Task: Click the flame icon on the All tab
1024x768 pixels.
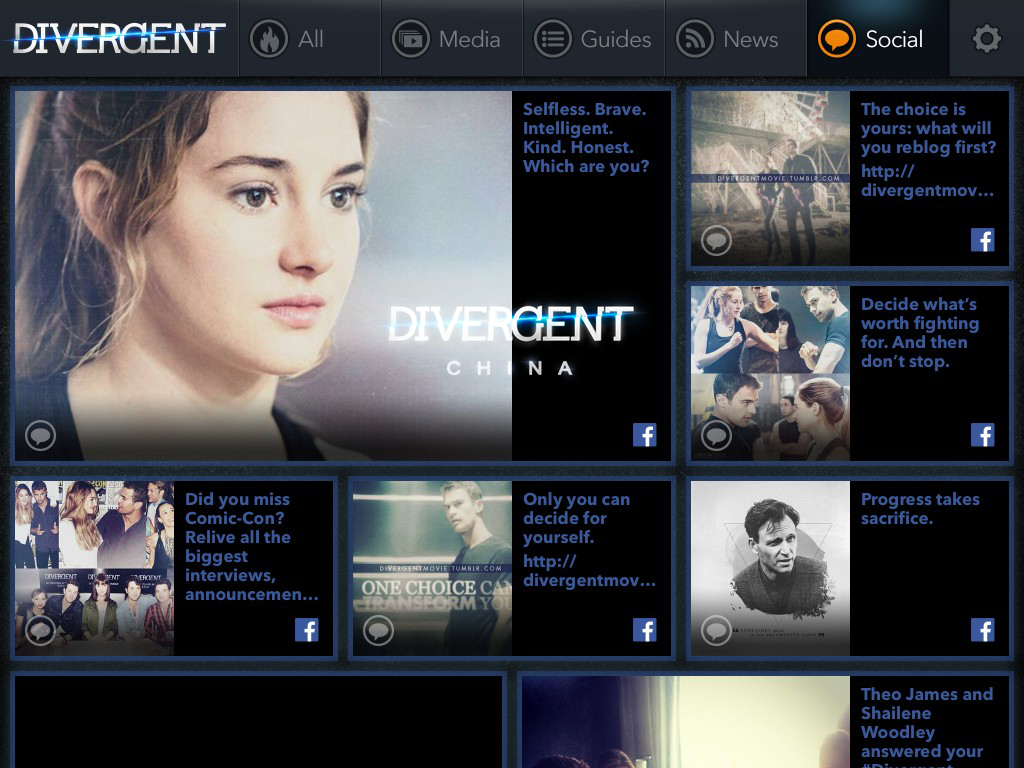Action: 268,39
